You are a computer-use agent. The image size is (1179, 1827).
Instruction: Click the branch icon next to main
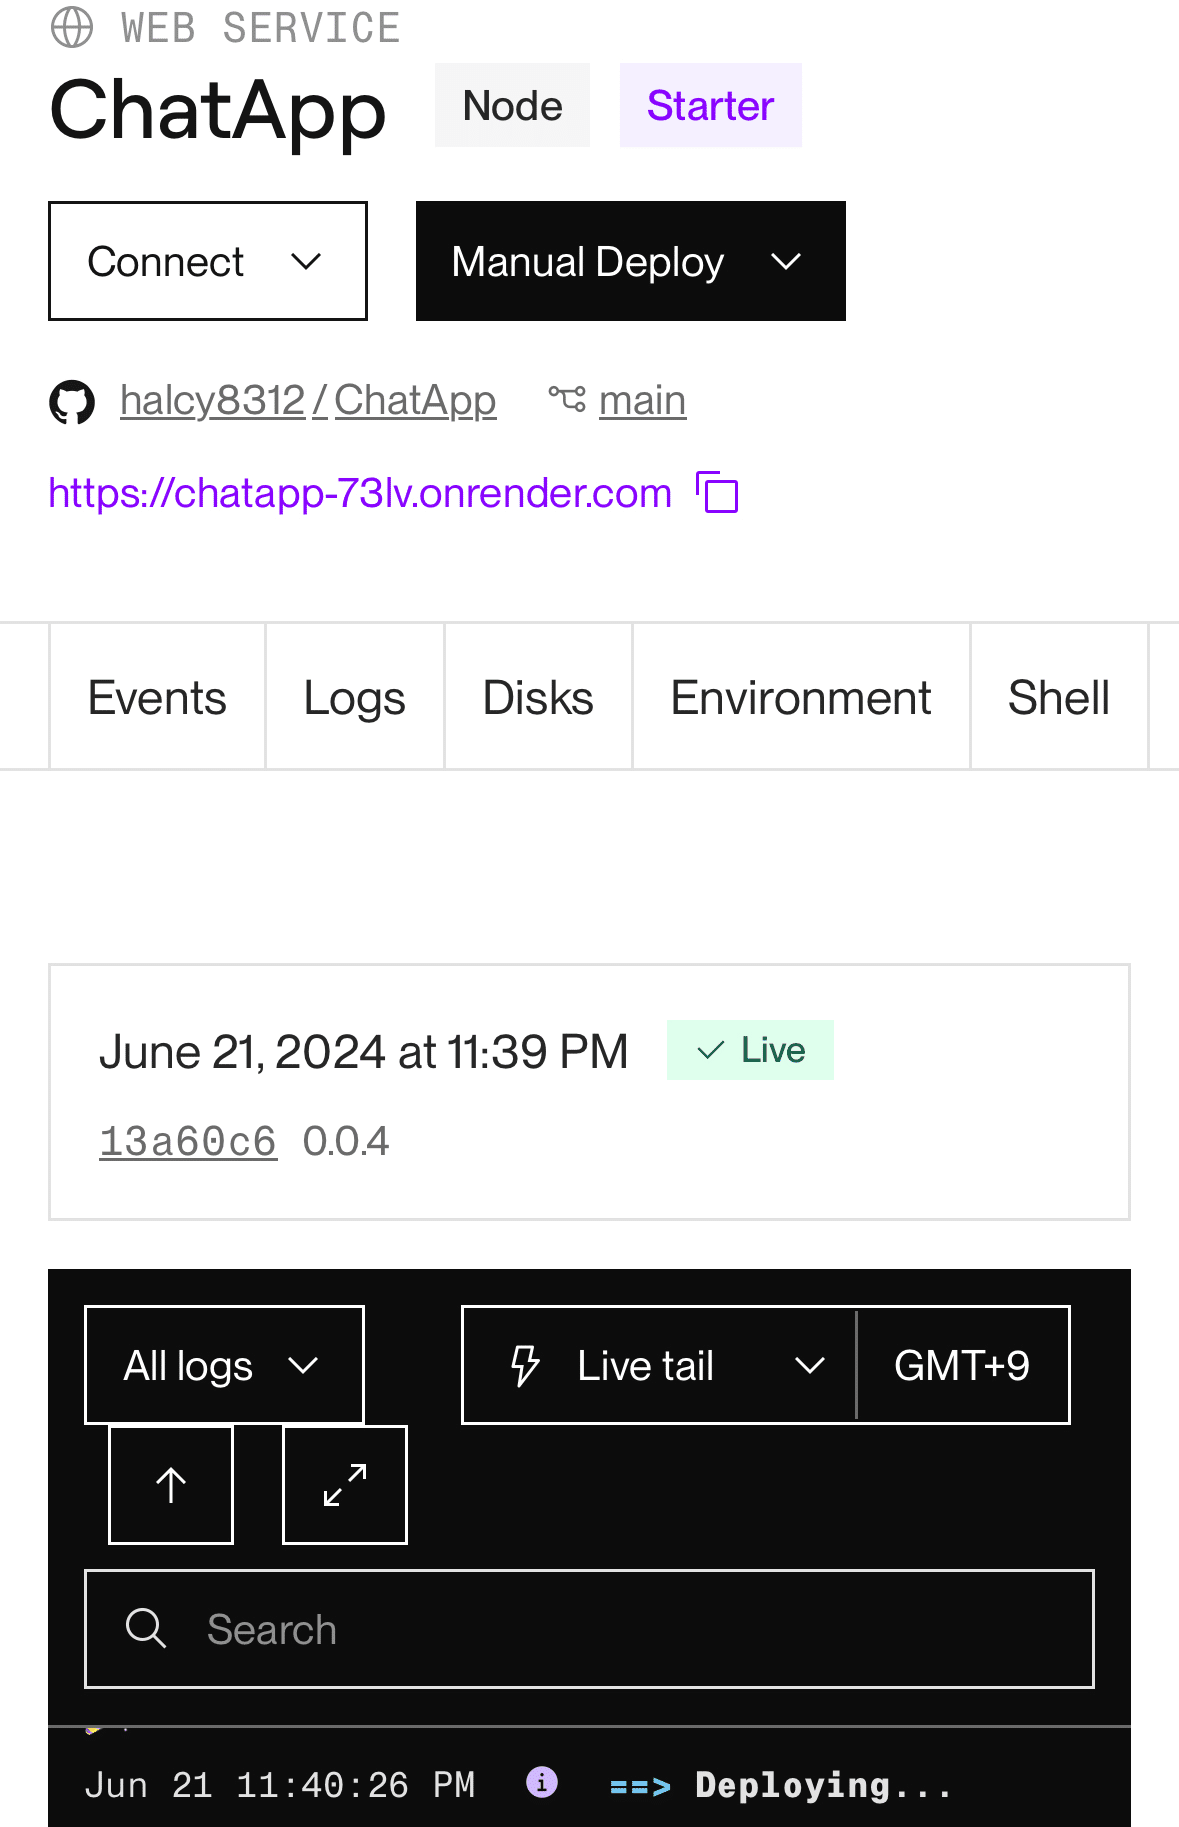pyautogui.click(x=567, y=400)
